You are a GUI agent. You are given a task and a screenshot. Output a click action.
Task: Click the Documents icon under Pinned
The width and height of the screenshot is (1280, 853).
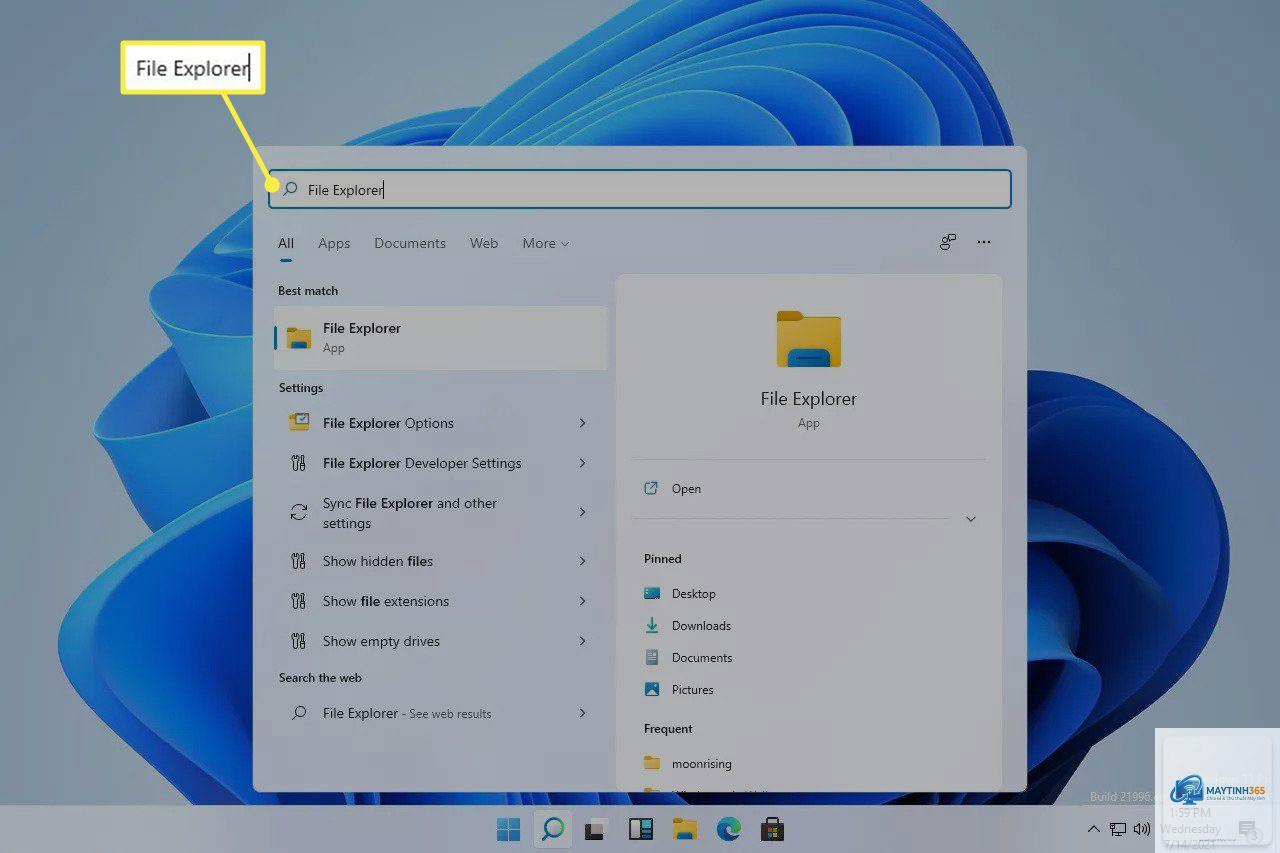(652, 657)
